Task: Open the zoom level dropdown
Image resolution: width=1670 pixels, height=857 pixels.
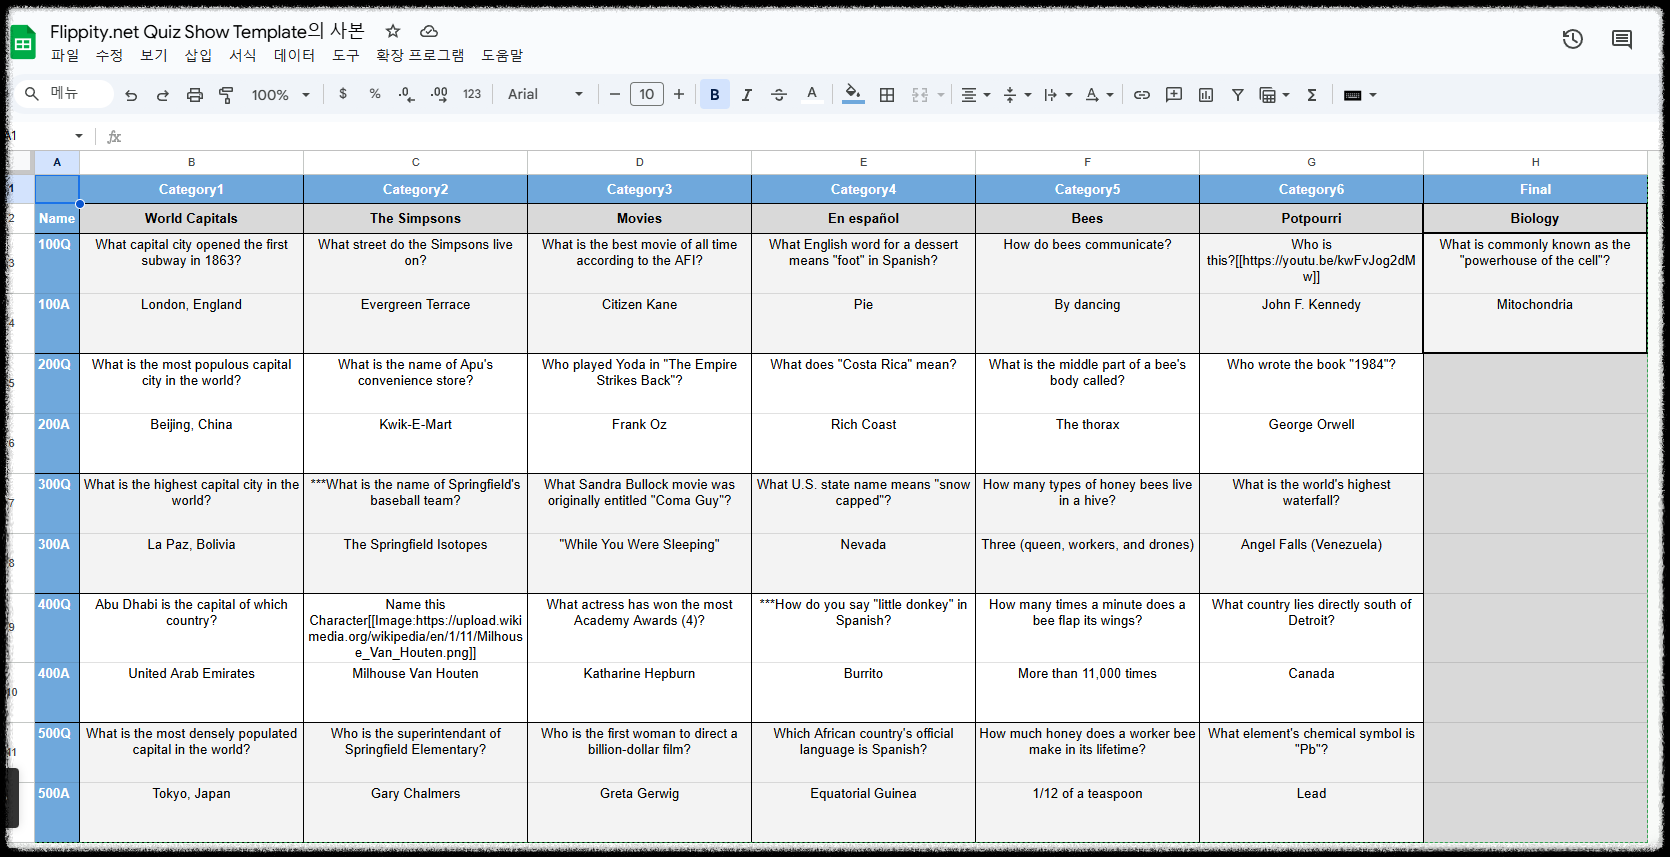Action: (281, 95)
